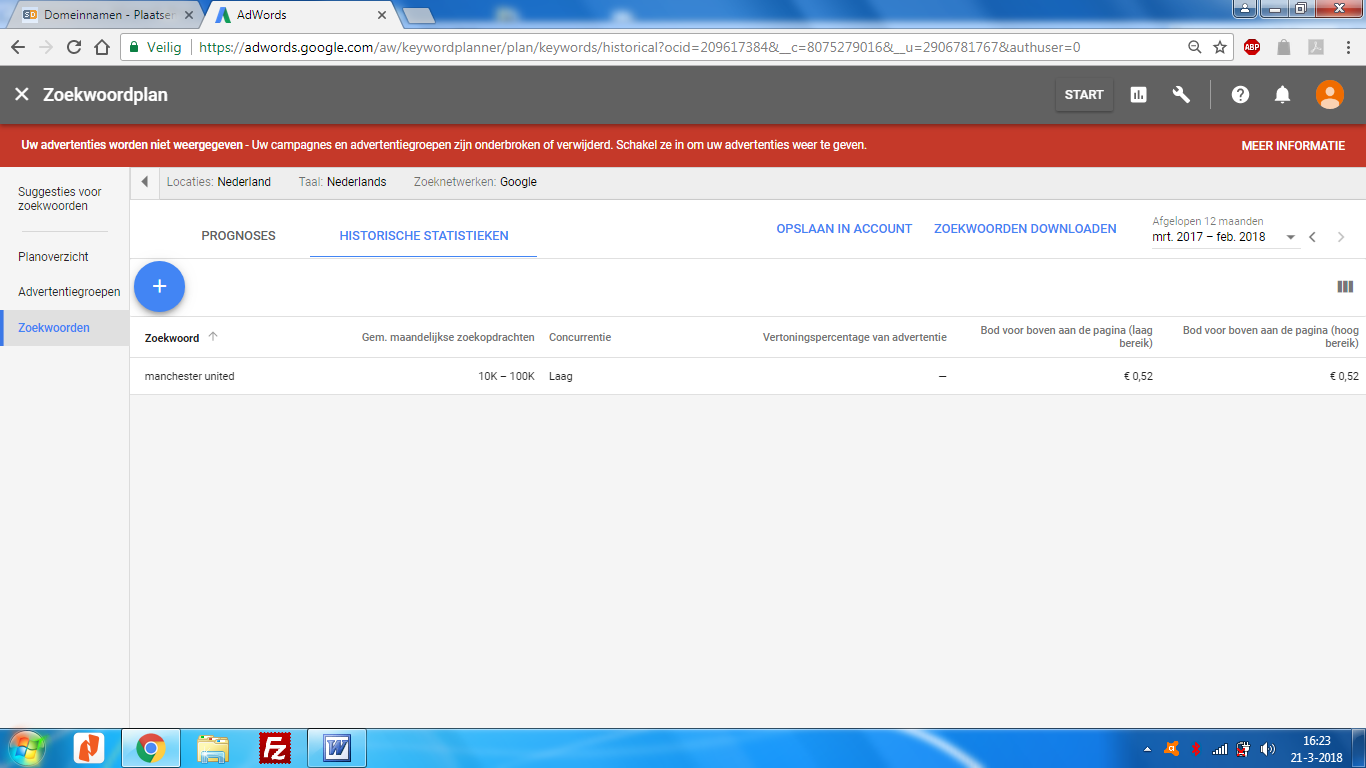Click ZOEKWOORDEN DOWNLOADEN
1366x768 pixels.
1025,229
